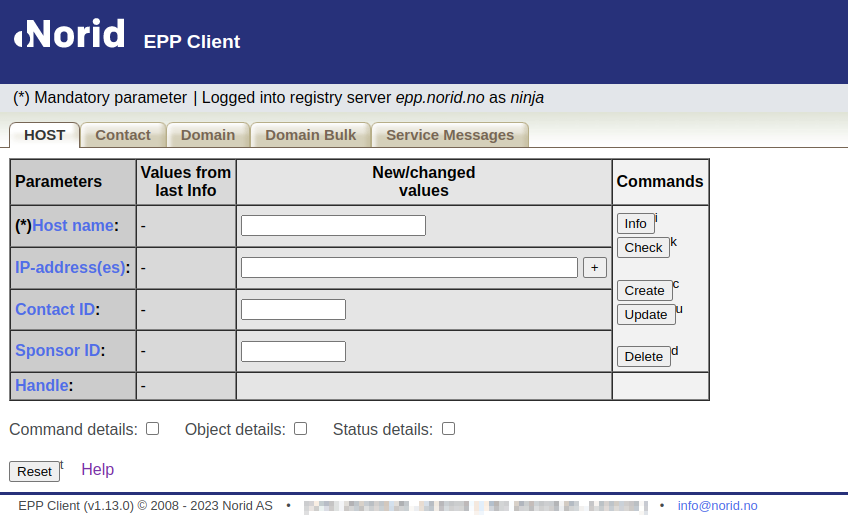Click the Create command button
This screenshot has width=848, height=522.
(644, 290)
